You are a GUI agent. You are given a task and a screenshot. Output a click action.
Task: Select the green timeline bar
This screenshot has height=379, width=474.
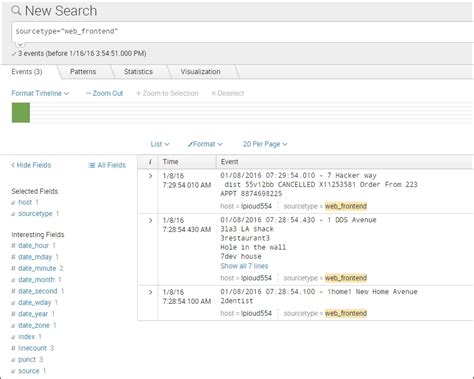pyautogui.click(x=21, y=113)
